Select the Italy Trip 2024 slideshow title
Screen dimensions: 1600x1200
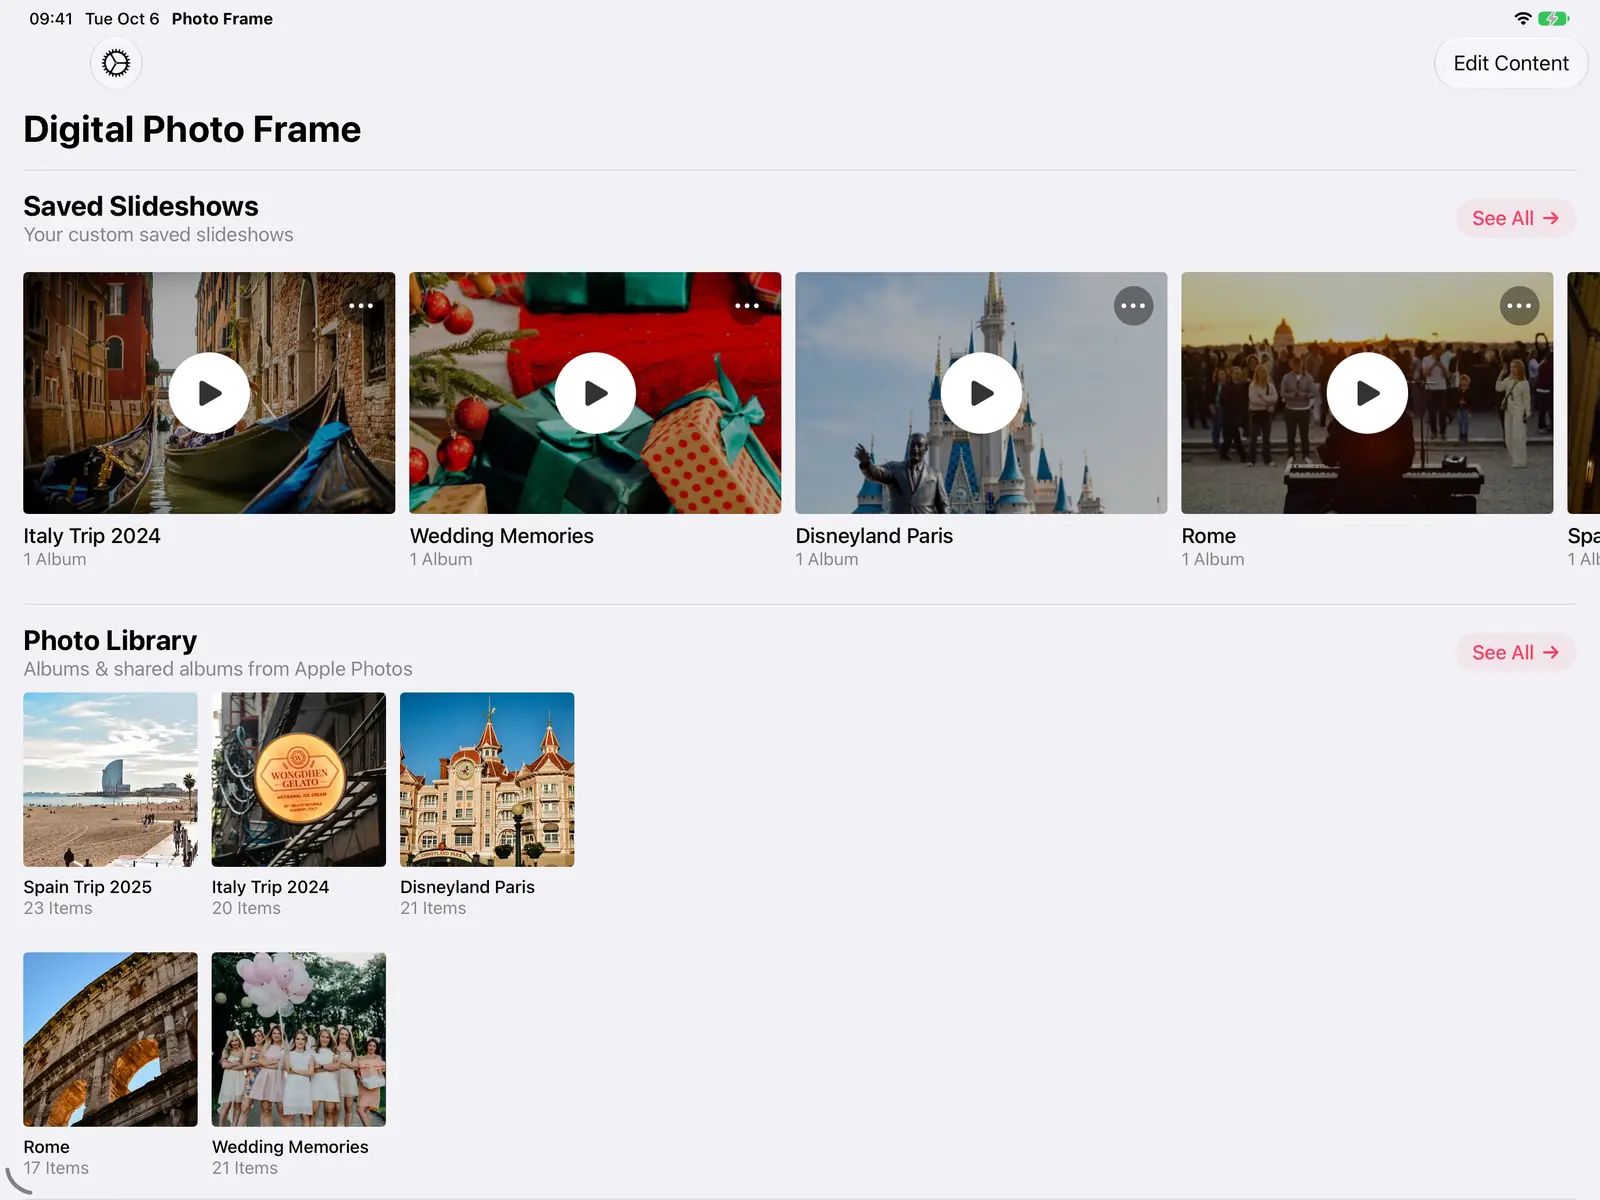92,536
